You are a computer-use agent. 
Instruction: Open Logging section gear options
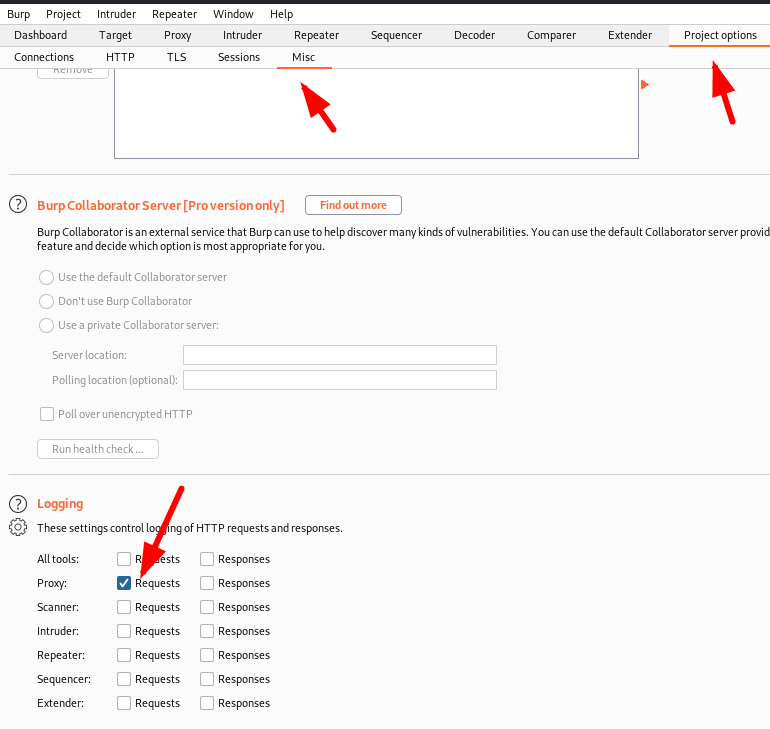18,527
